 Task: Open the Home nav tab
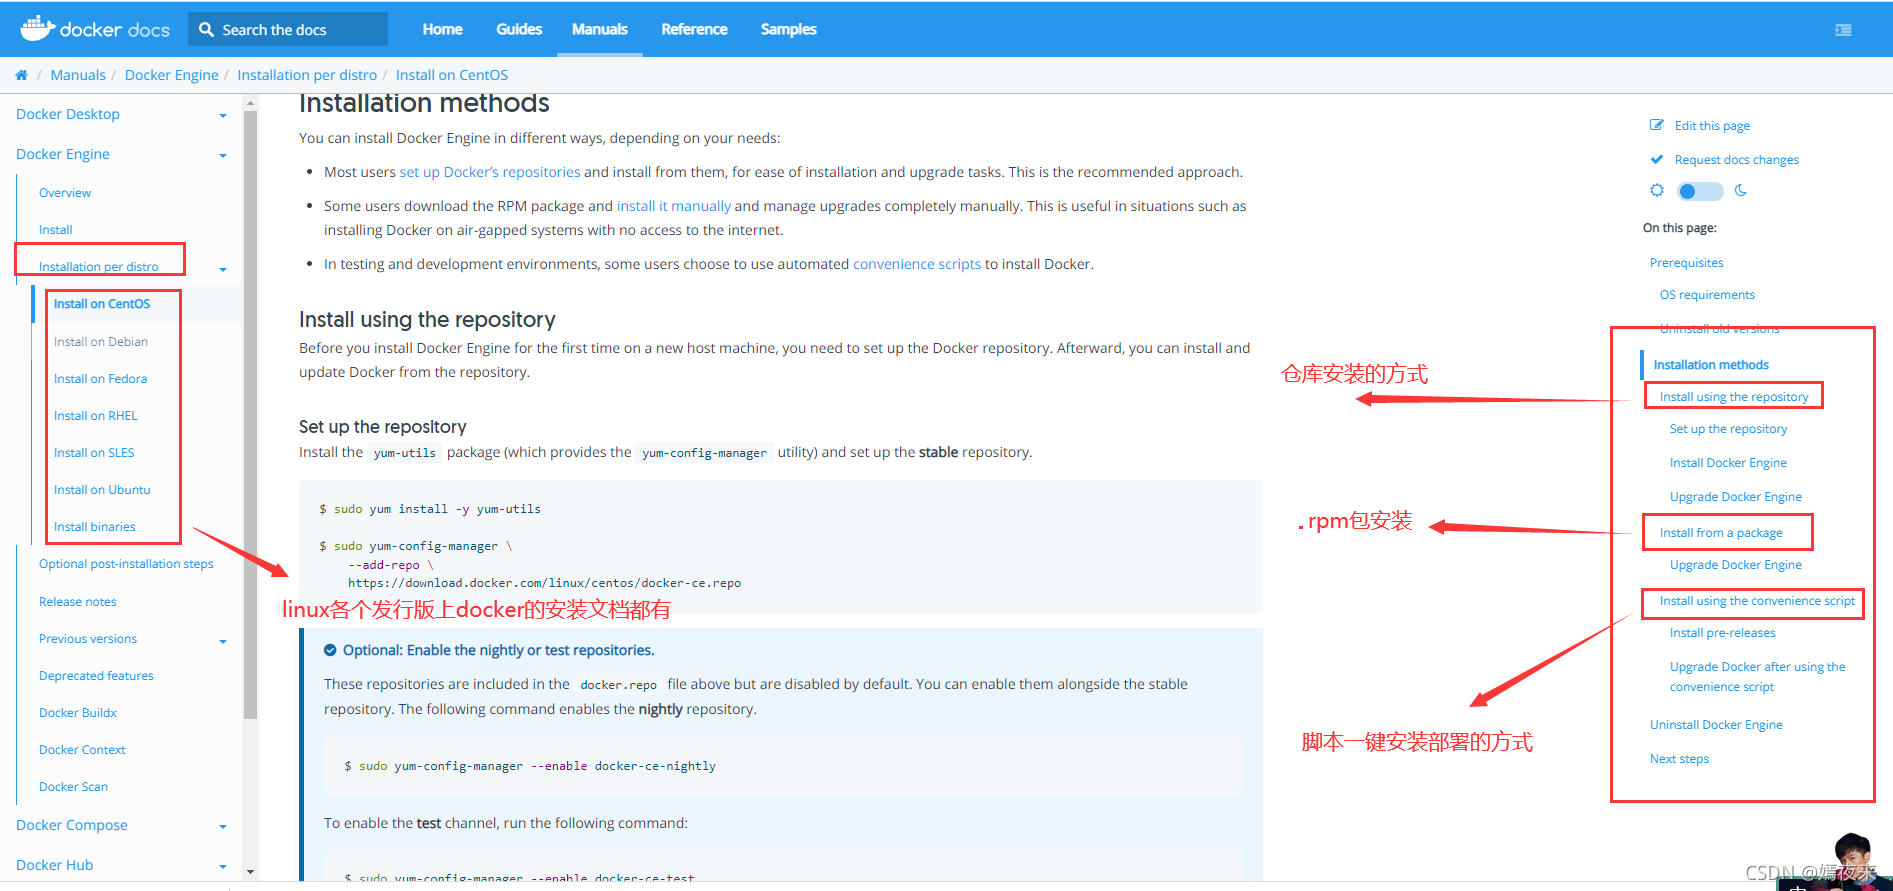point(442,29)
